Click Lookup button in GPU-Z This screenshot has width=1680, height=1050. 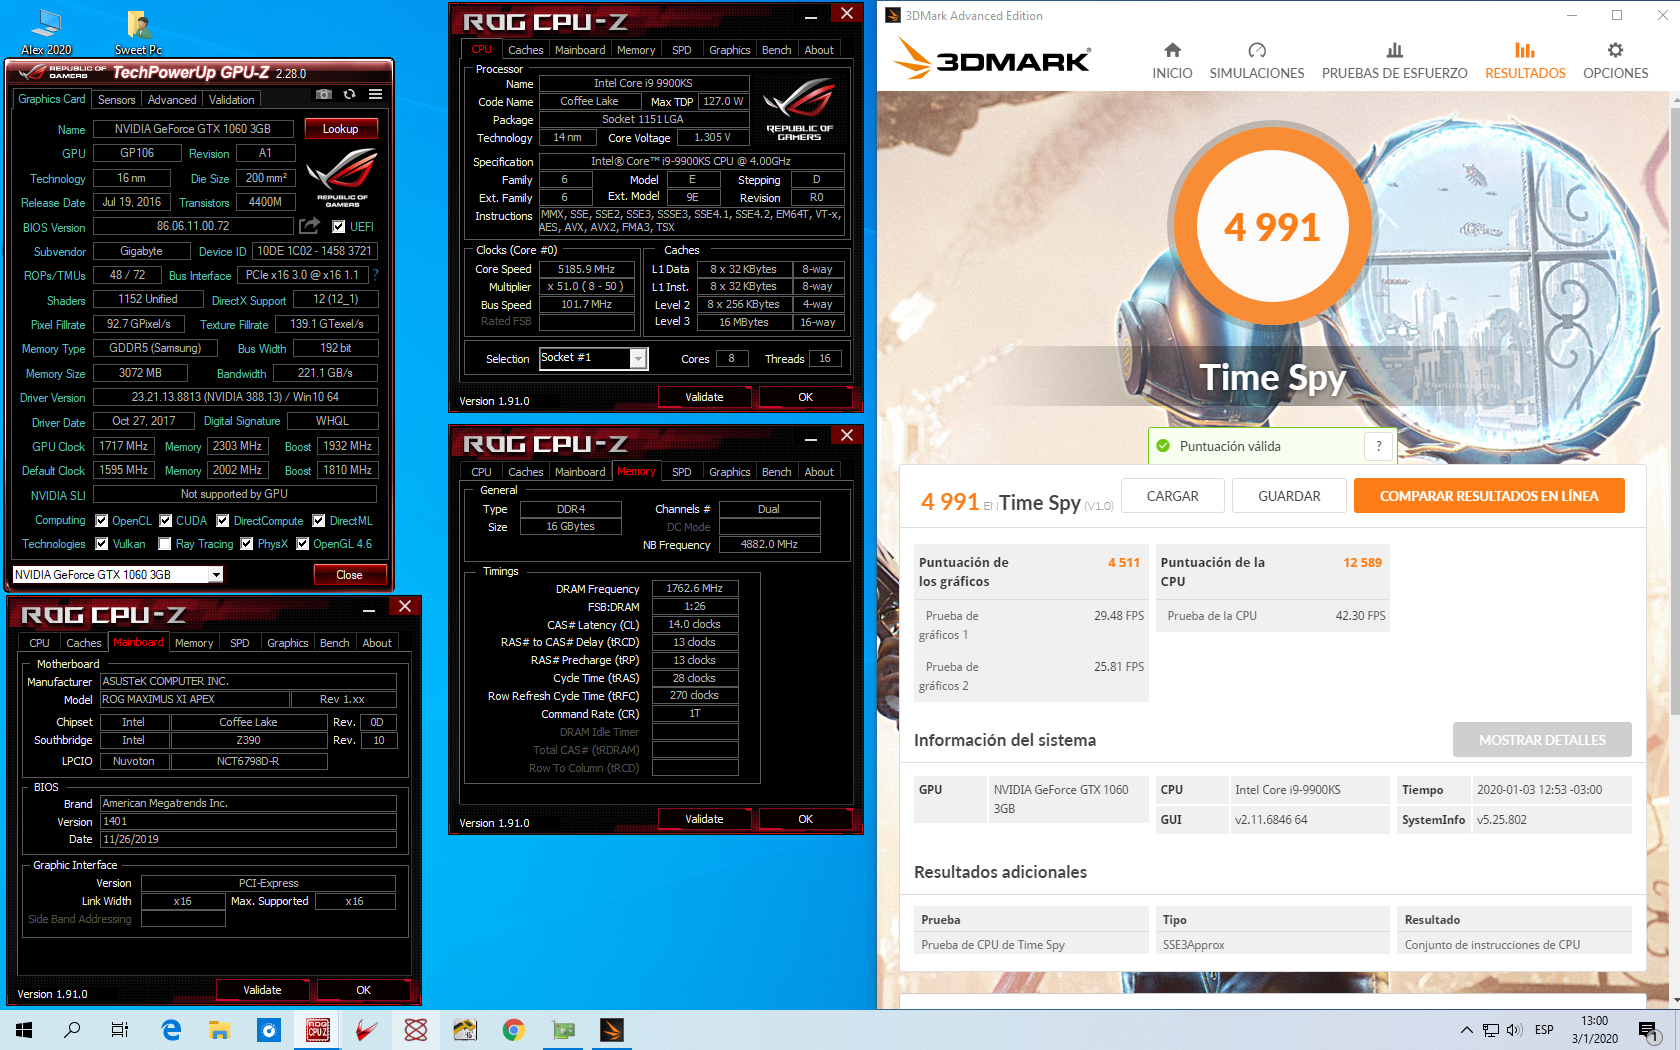[x=340, y=129]
